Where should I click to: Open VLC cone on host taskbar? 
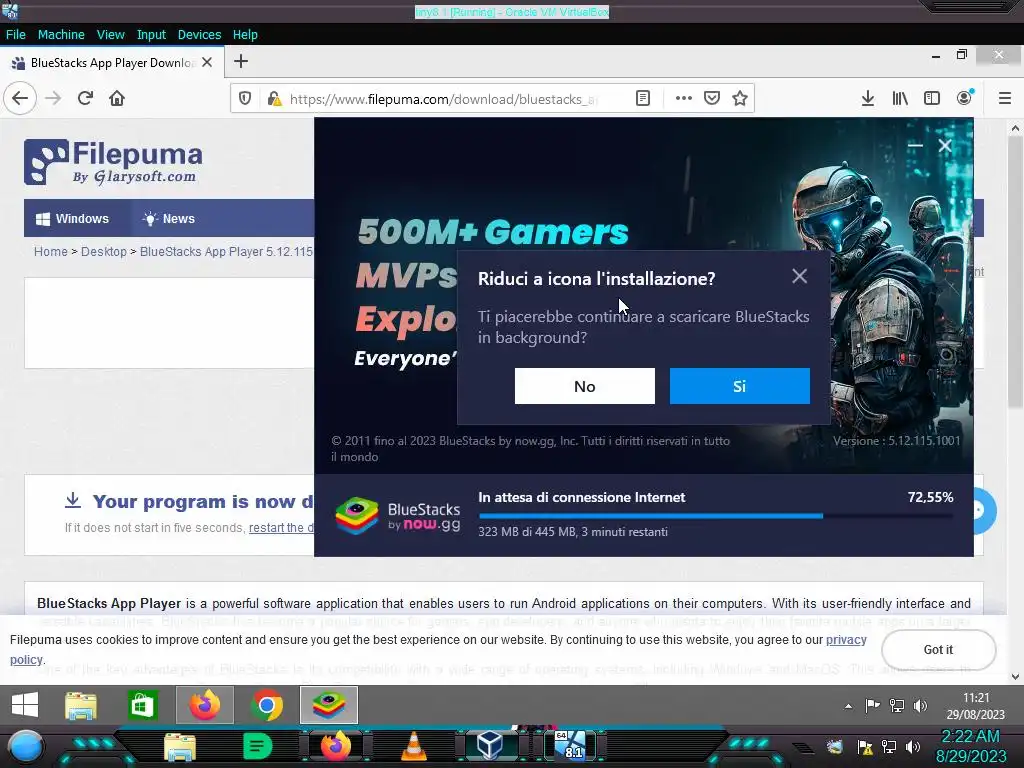[x=413, y=746]
